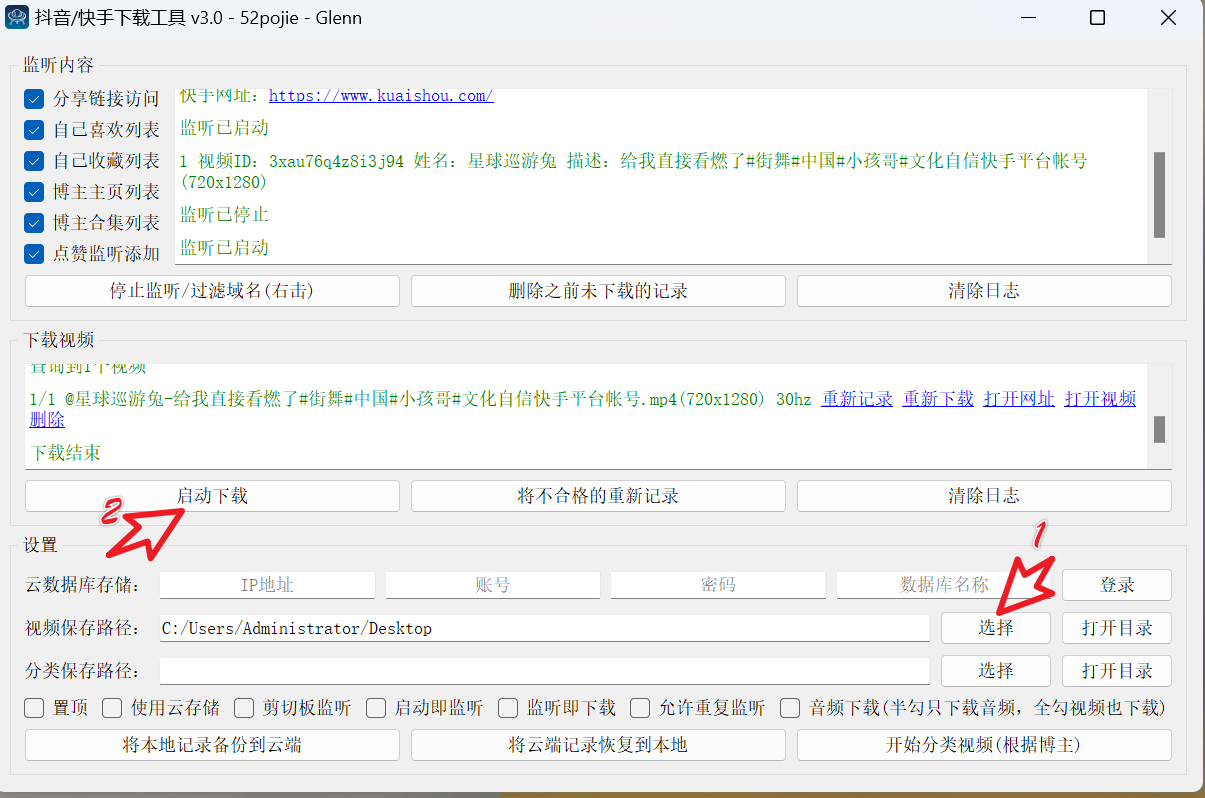Click the 打开视频 link
The image size is (1205, 798).
[x=1099, y=398]
